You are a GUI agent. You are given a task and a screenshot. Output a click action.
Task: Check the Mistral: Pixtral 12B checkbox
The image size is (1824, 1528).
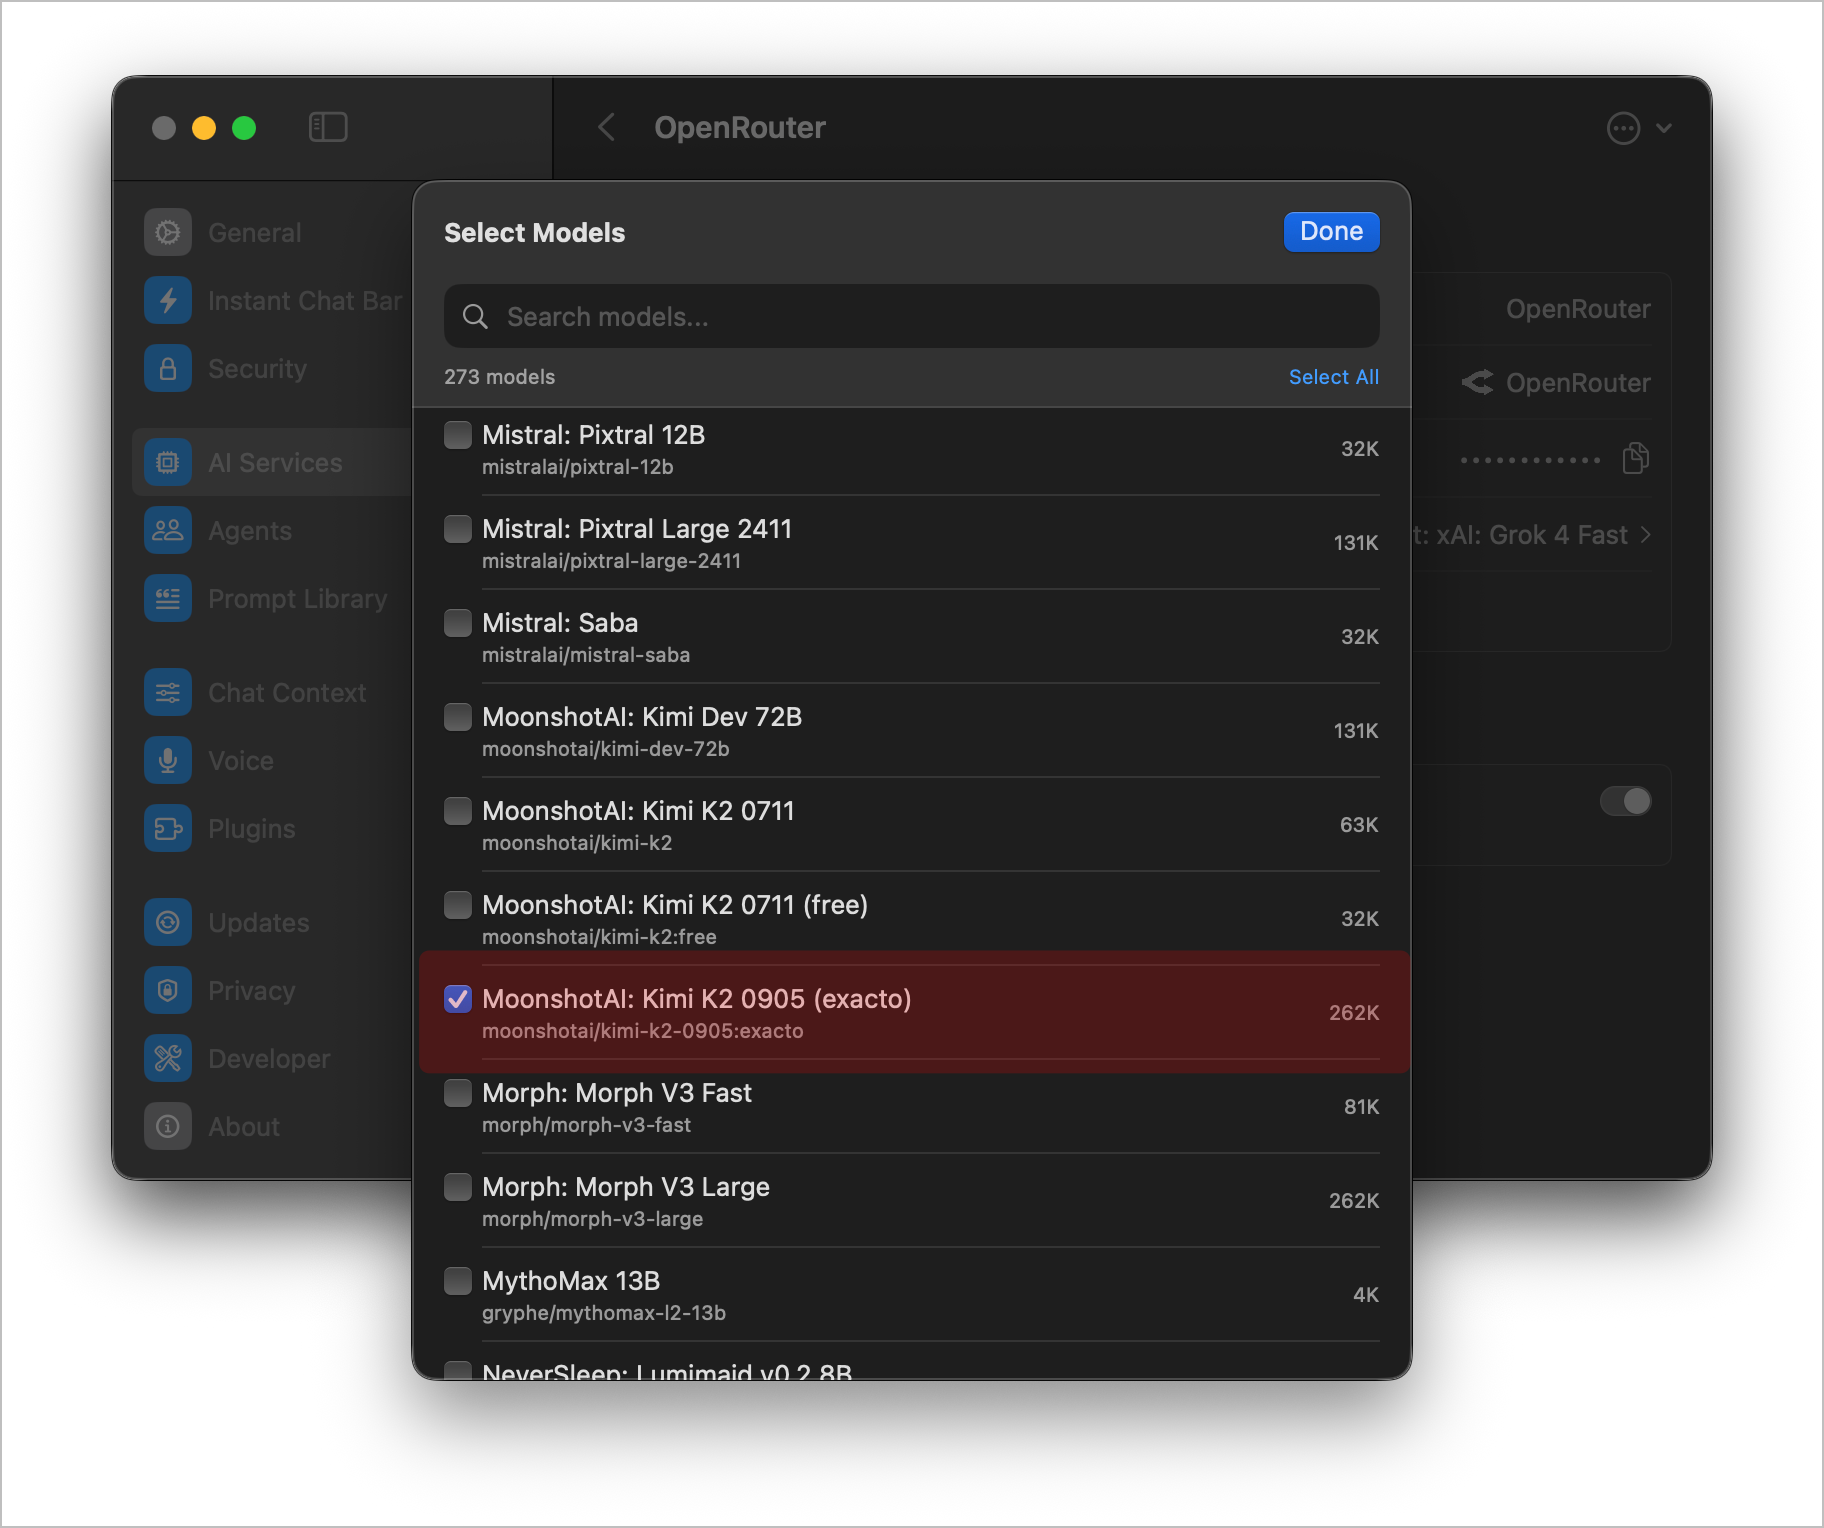(x=458, y=435)
